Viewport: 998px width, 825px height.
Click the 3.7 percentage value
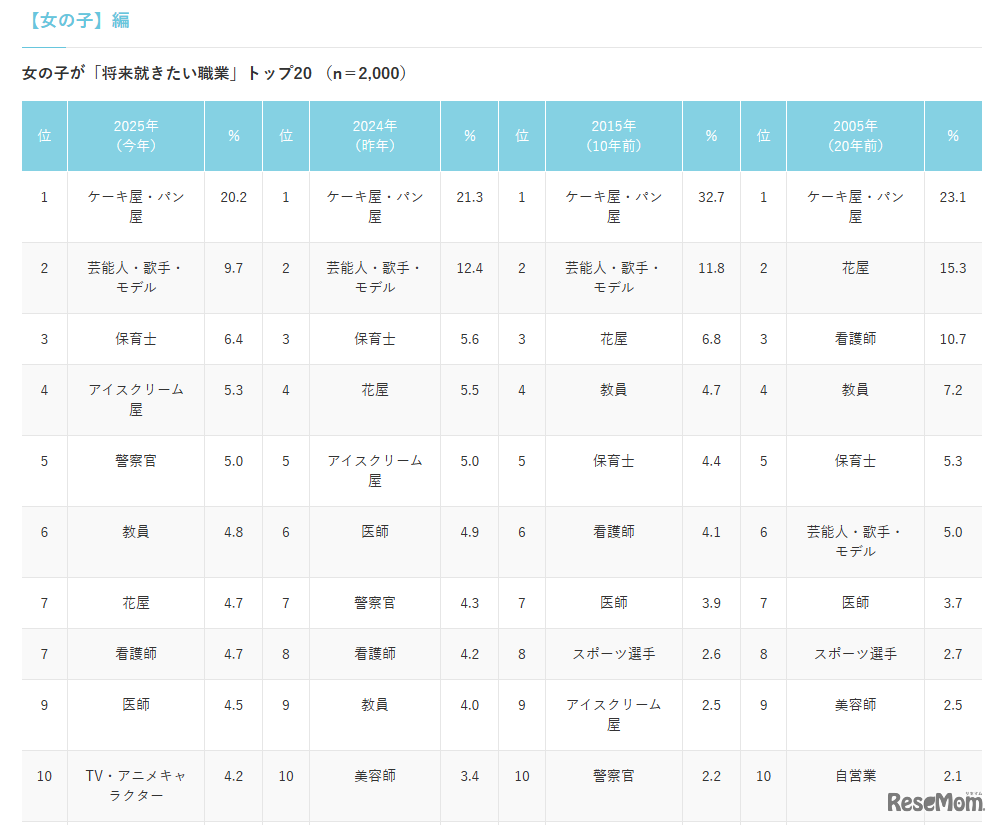(953, 603)
